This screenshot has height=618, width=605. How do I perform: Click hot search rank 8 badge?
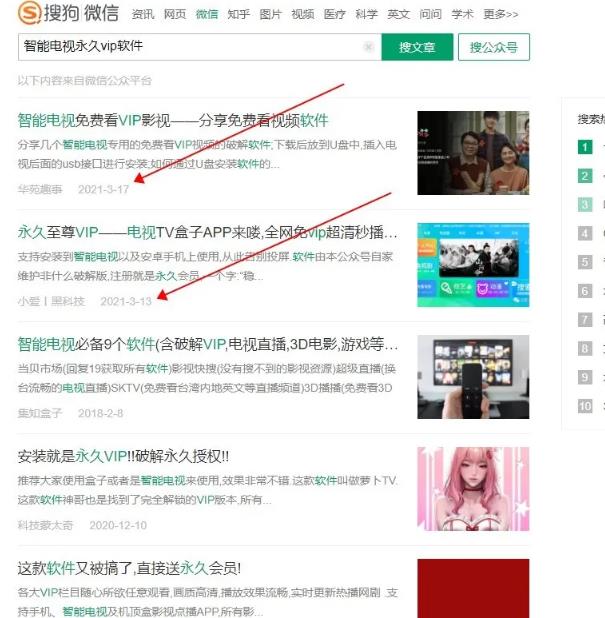[x=585, y=348]
